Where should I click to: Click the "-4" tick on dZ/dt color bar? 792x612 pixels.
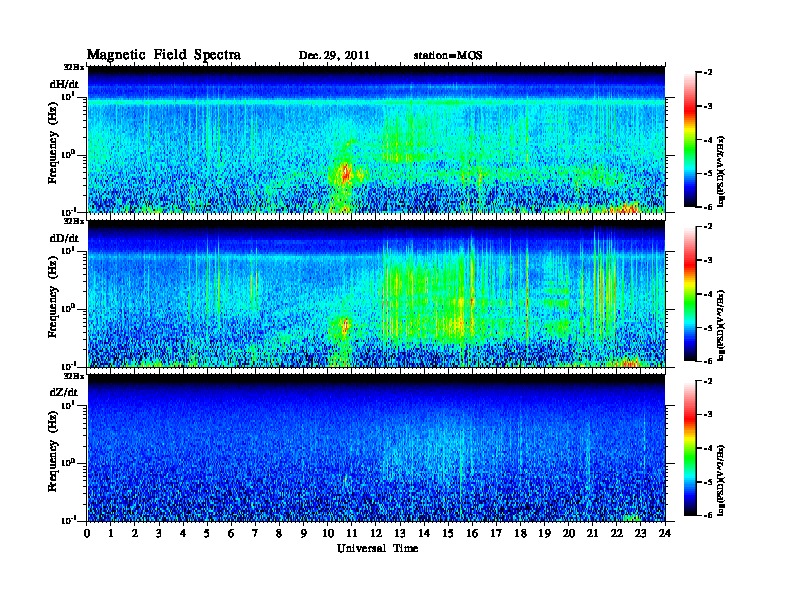[708, 448]
